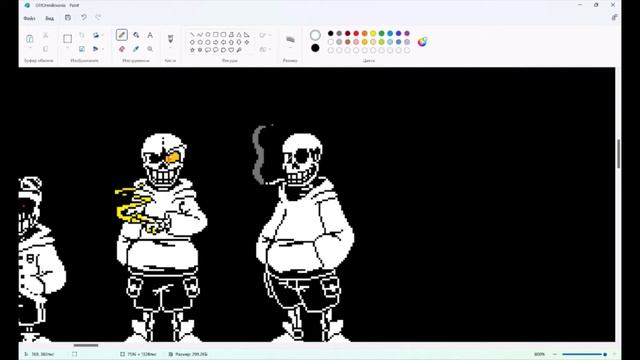Click the skeleton with orange eye on canvas
This screenshot has height=360, width=640.
(x=162, y=237)
